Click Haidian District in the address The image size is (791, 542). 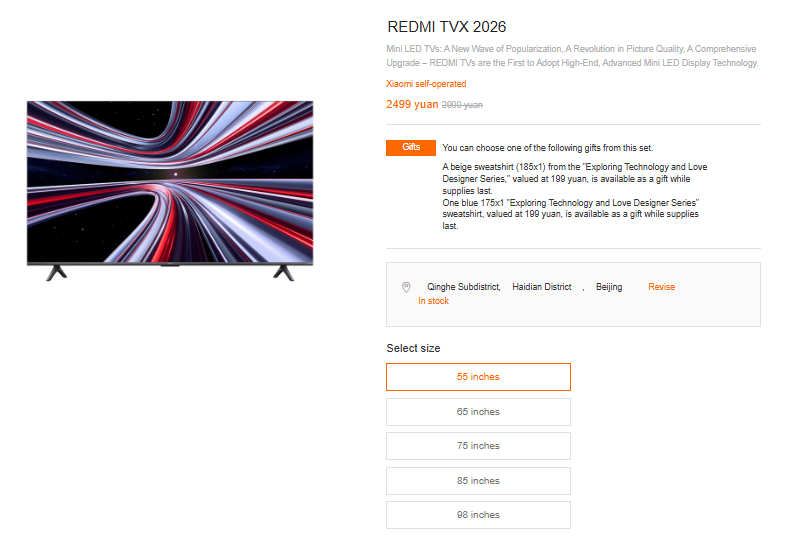click(x=542, y=287)
